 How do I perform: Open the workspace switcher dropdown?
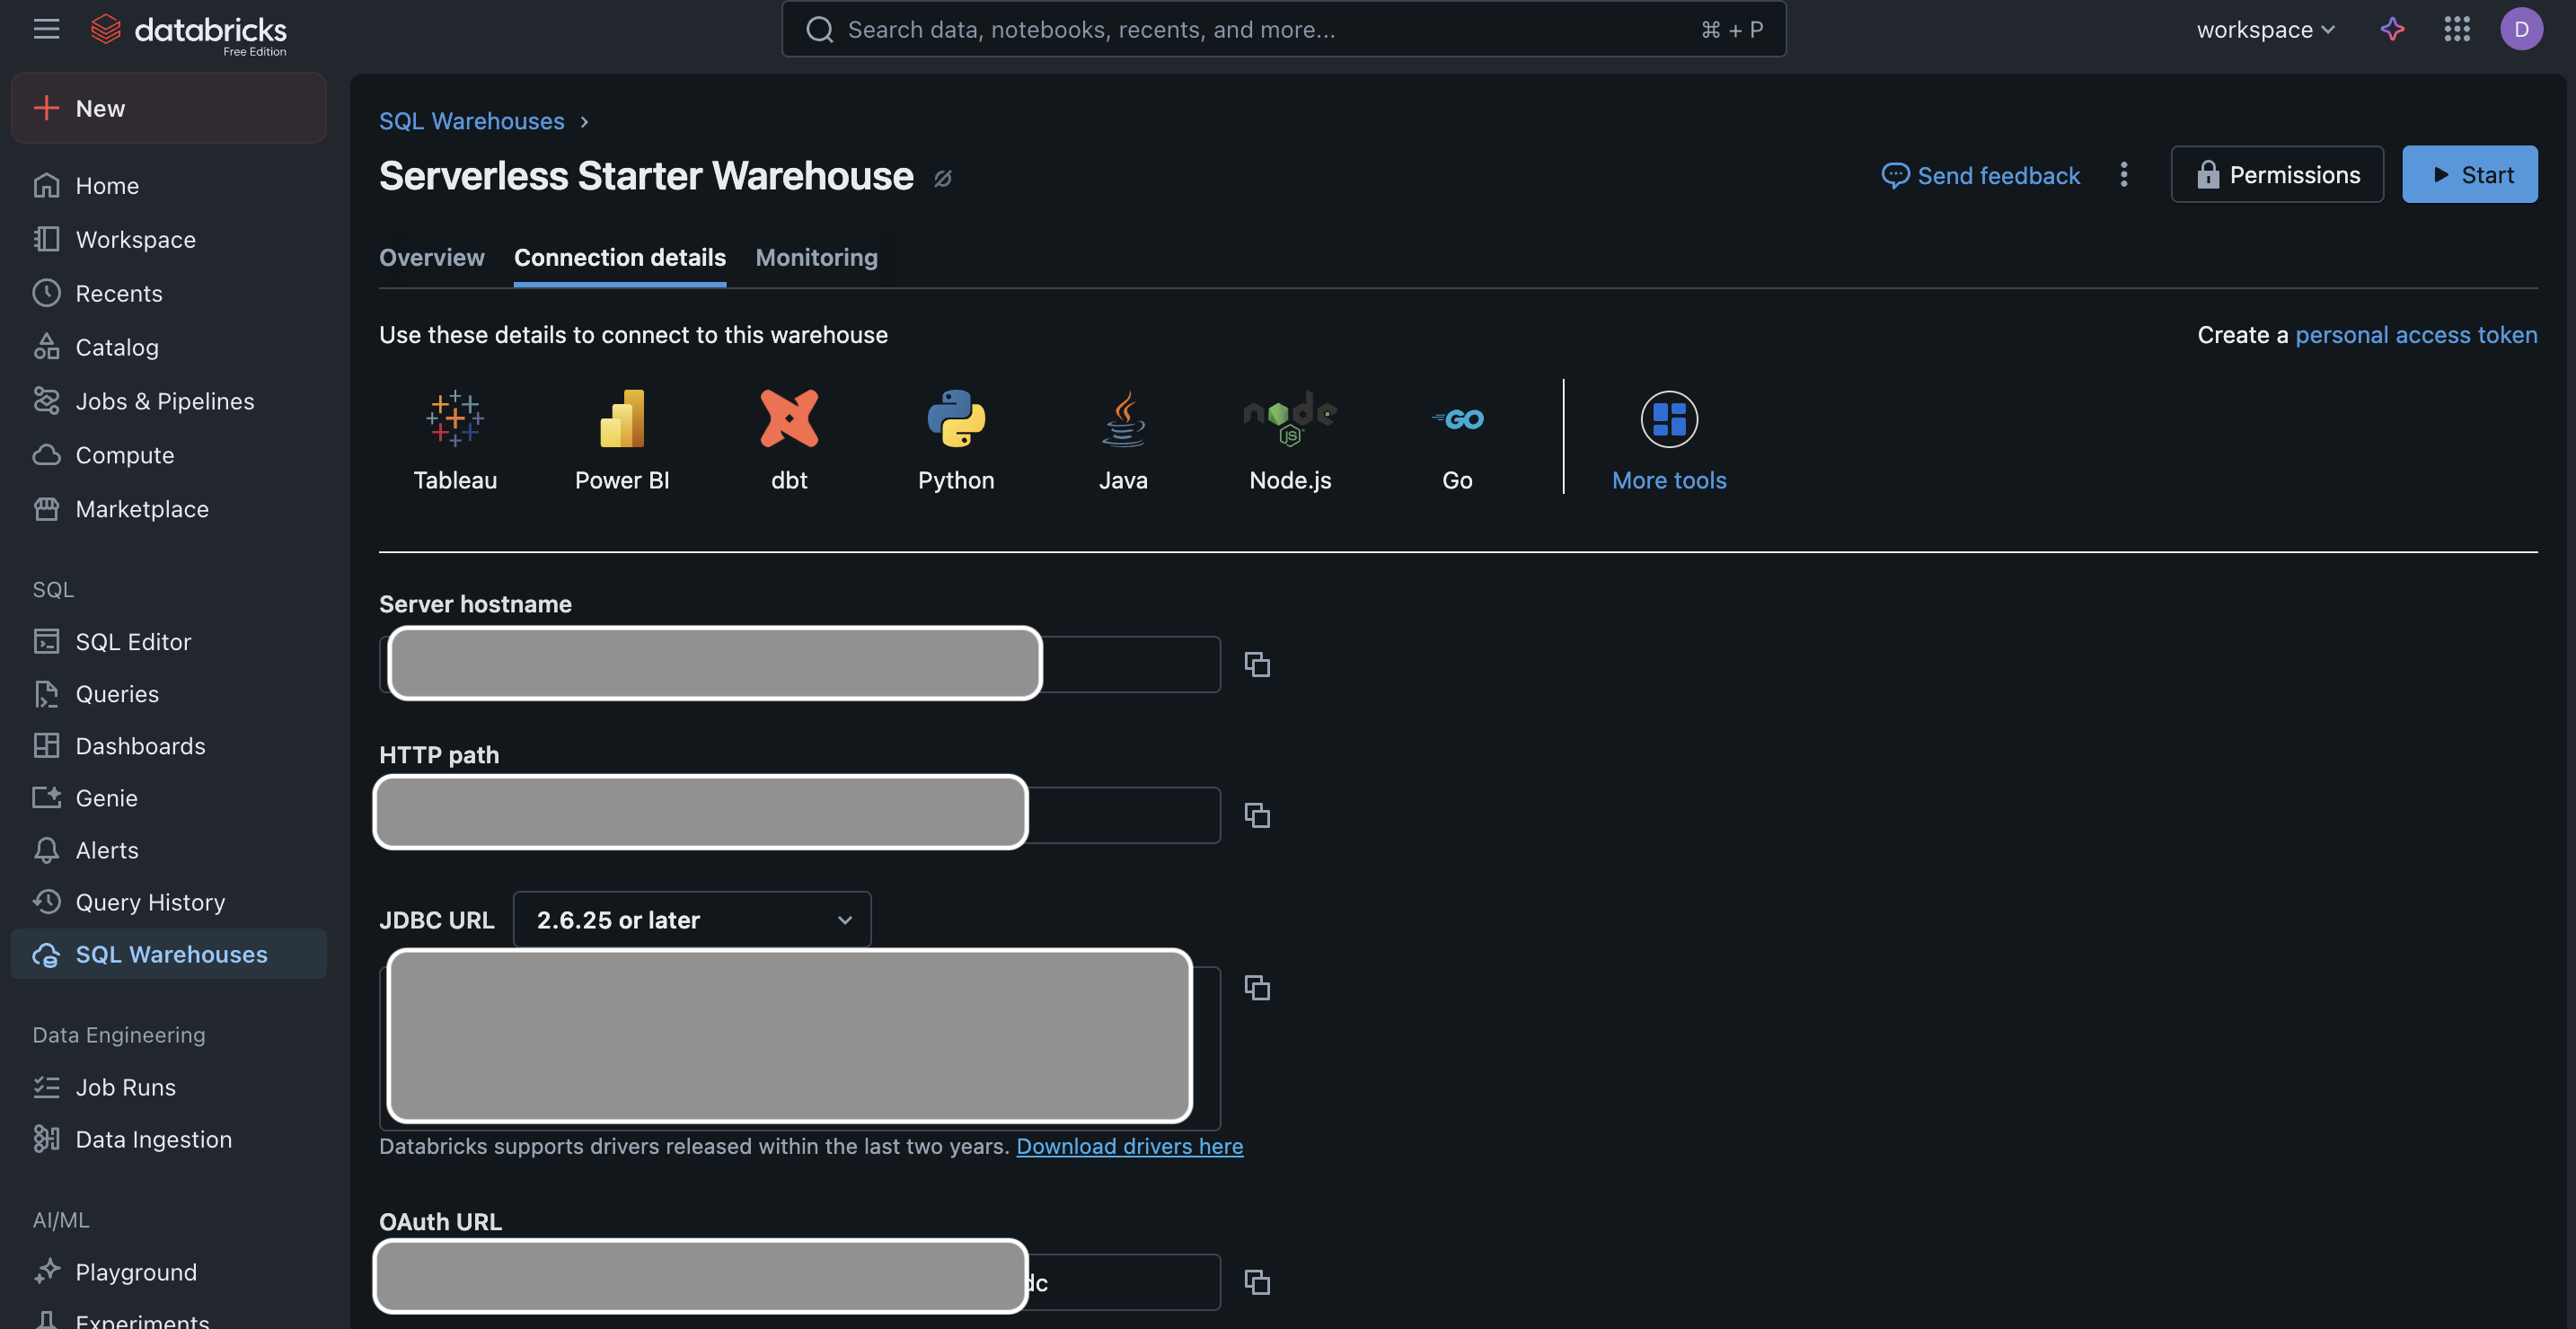2265,29
